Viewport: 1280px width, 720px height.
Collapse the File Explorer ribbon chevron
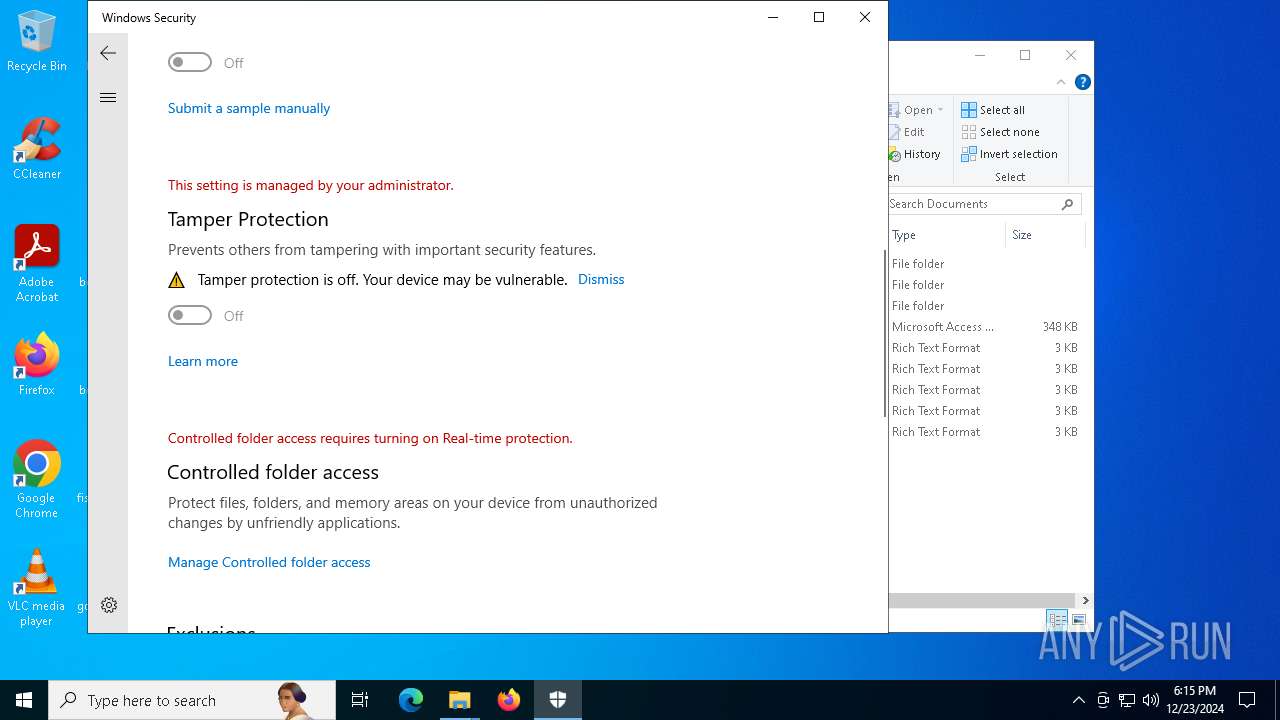pyautogui.click(x=1061, y=82)
